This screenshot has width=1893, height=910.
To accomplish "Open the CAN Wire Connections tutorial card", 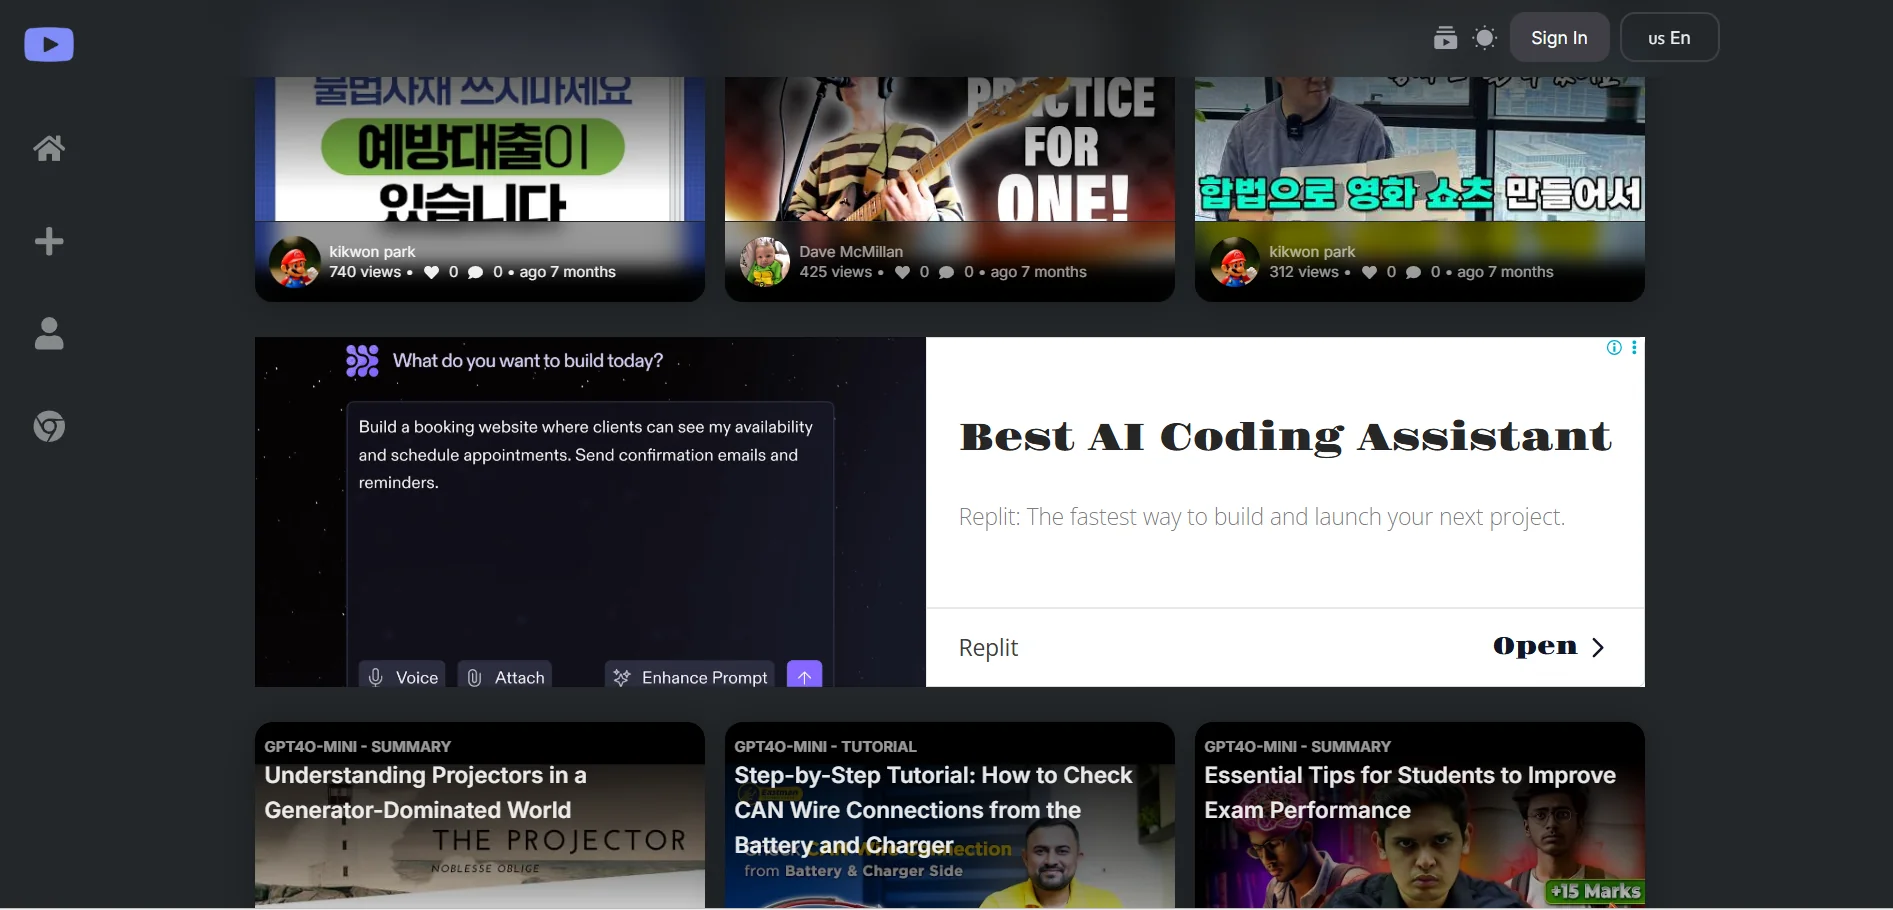I will (x=948, y=815).
